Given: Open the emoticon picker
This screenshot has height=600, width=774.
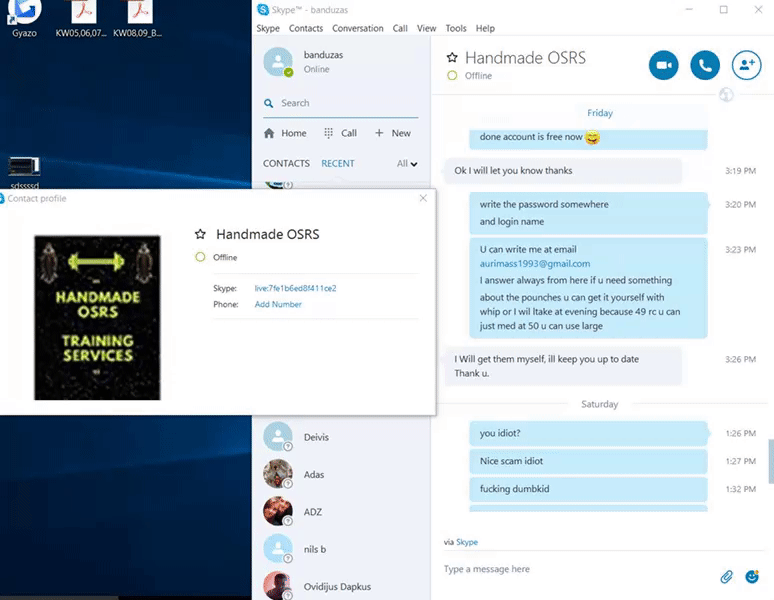Looking at the screenshot, I should coord(752,576).
